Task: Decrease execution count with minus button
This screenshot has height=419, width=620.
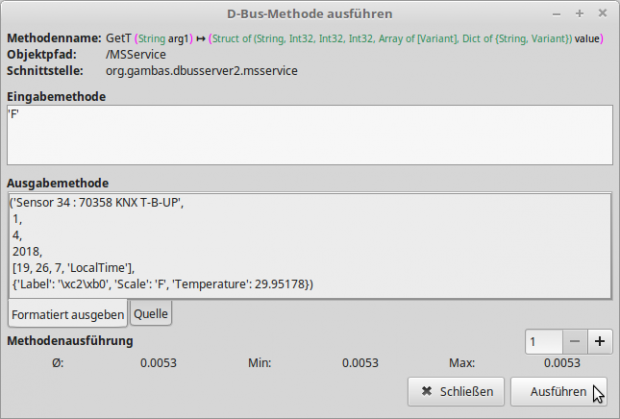Action: pos(574,341)
